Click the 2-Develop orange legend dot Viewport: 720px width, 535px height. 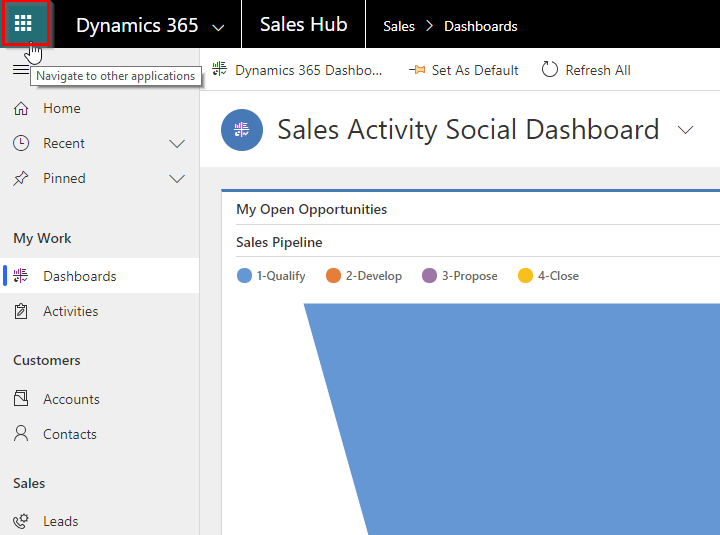[x=333, y=276]
